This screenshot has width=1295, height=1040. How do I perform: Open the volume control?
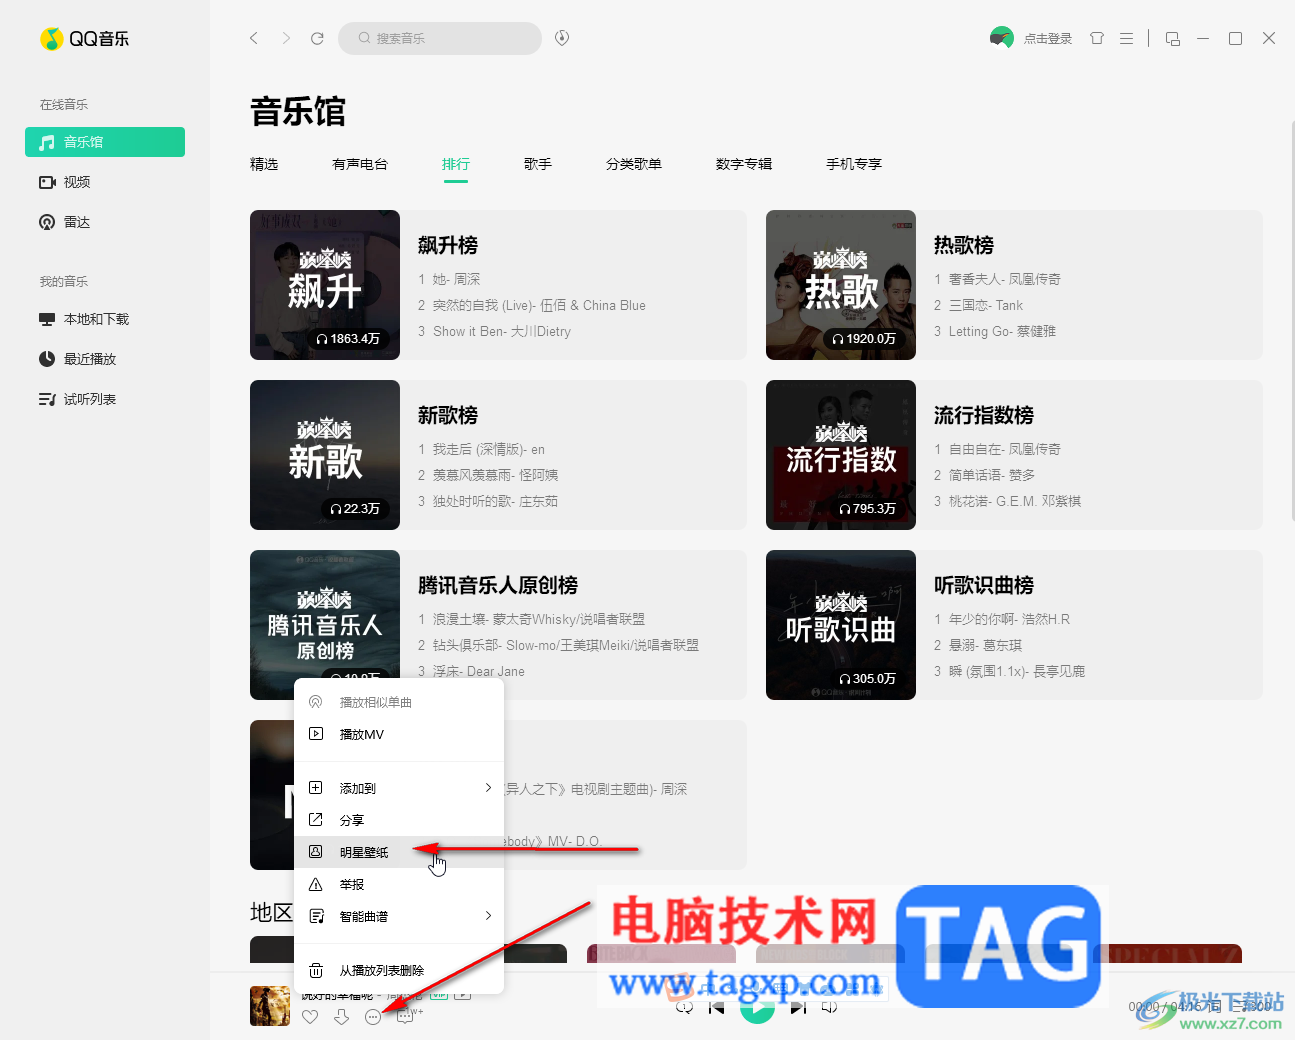point(830,1008)
